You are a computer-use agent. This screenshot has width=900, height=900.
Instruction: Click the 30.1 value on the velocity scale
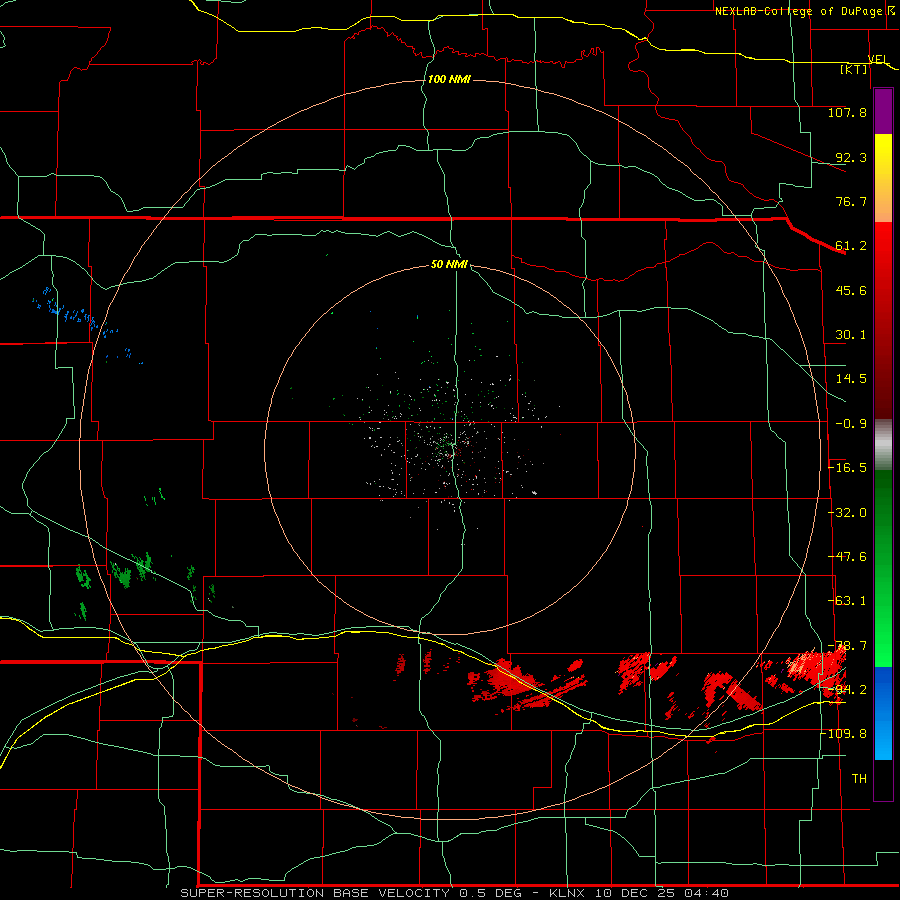tap(851, 335)
